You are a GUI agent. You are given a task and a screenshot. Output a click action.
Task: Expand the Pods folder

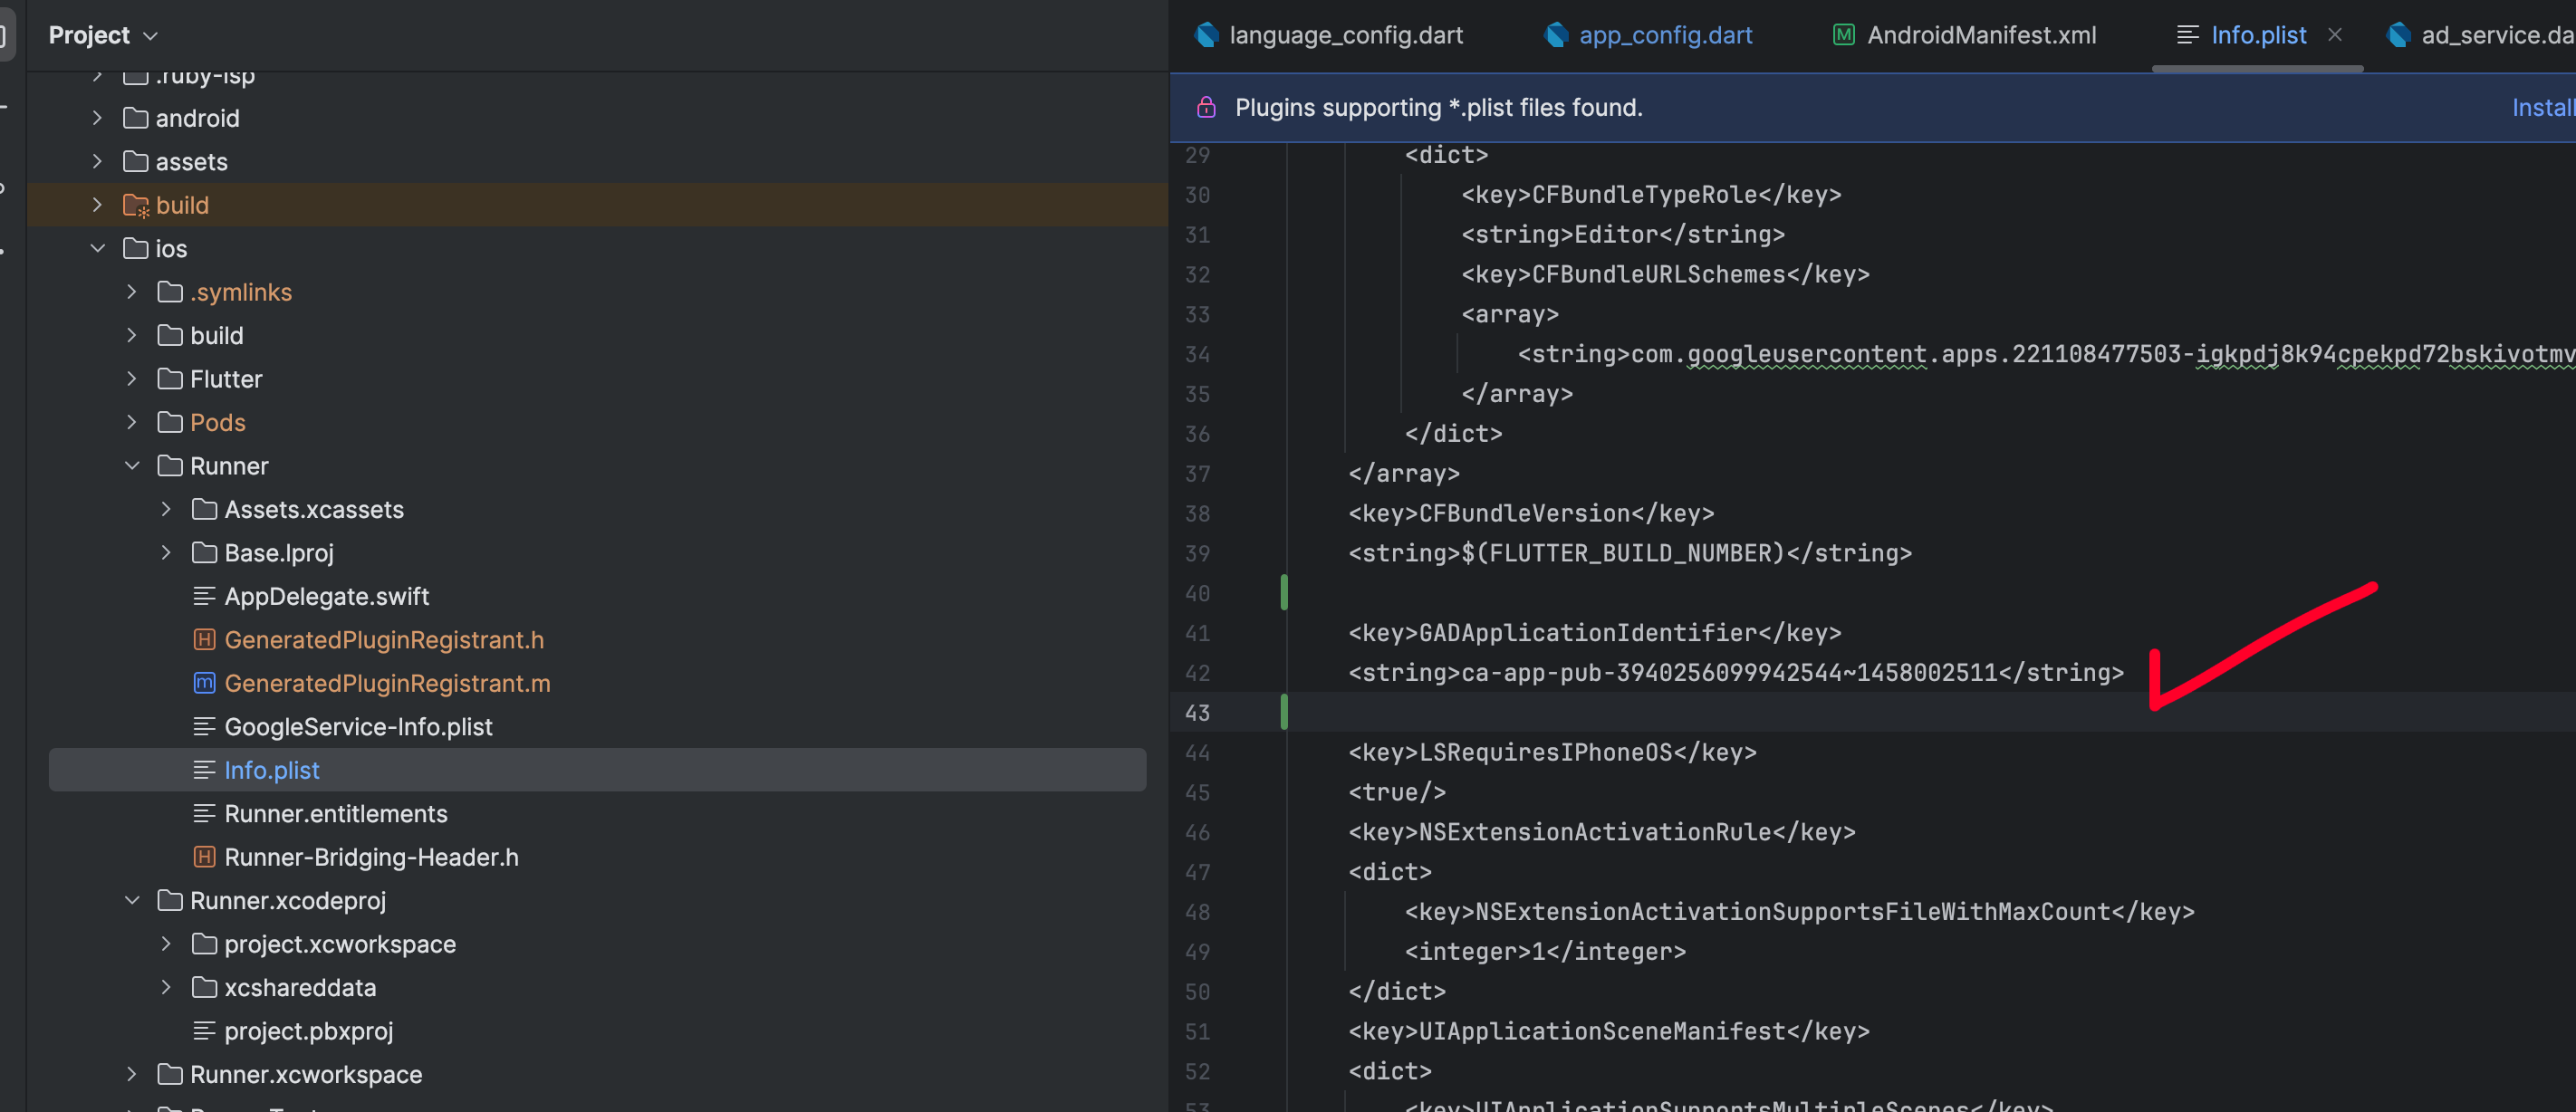point(131,422)
